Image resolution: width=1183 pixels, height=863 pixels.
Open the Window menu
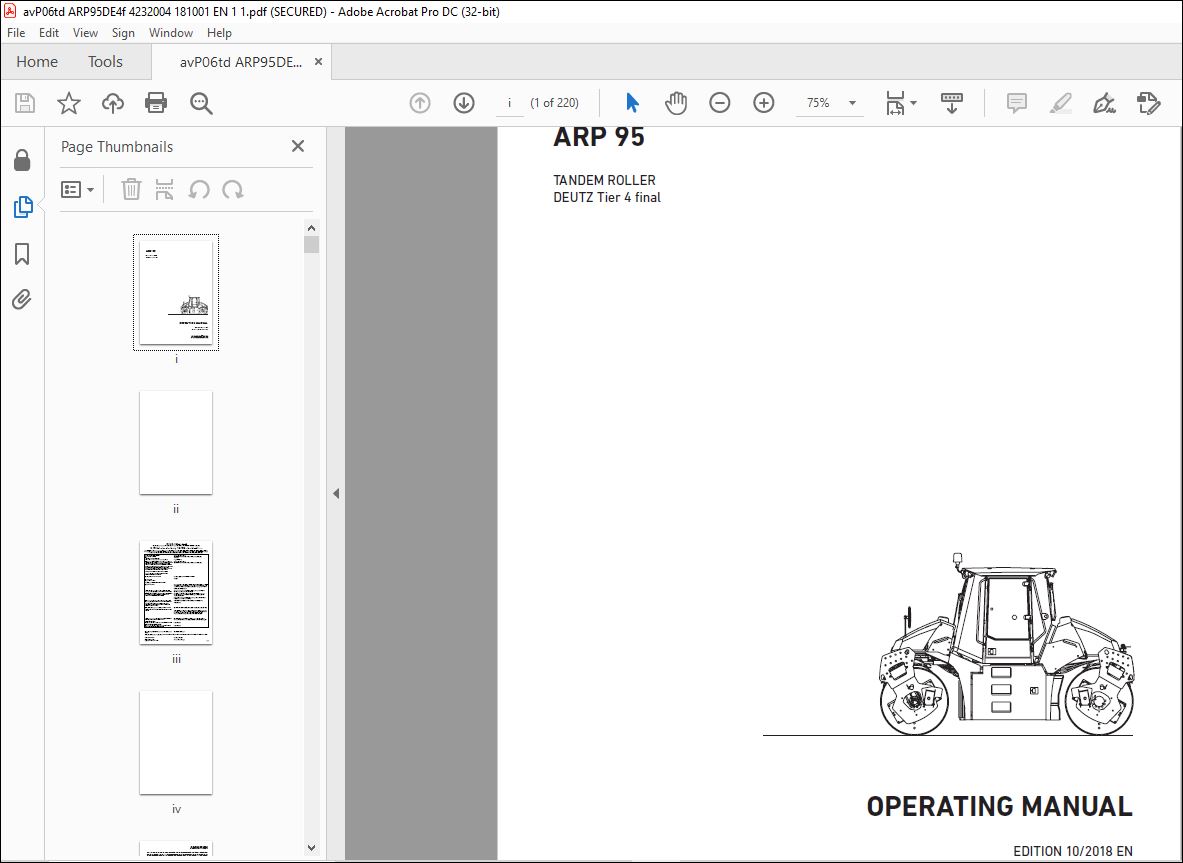tap(171, 32)
